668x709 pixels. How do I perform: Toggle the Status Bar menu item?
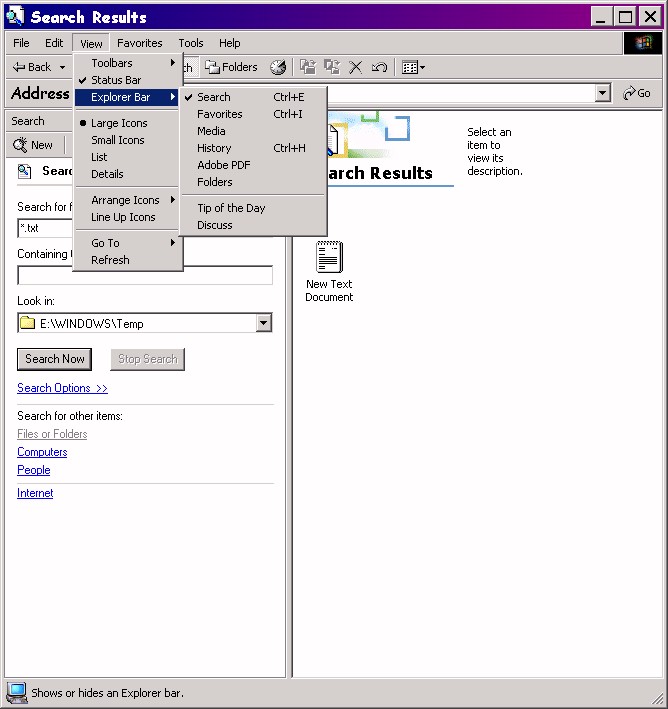click(127, 80)
